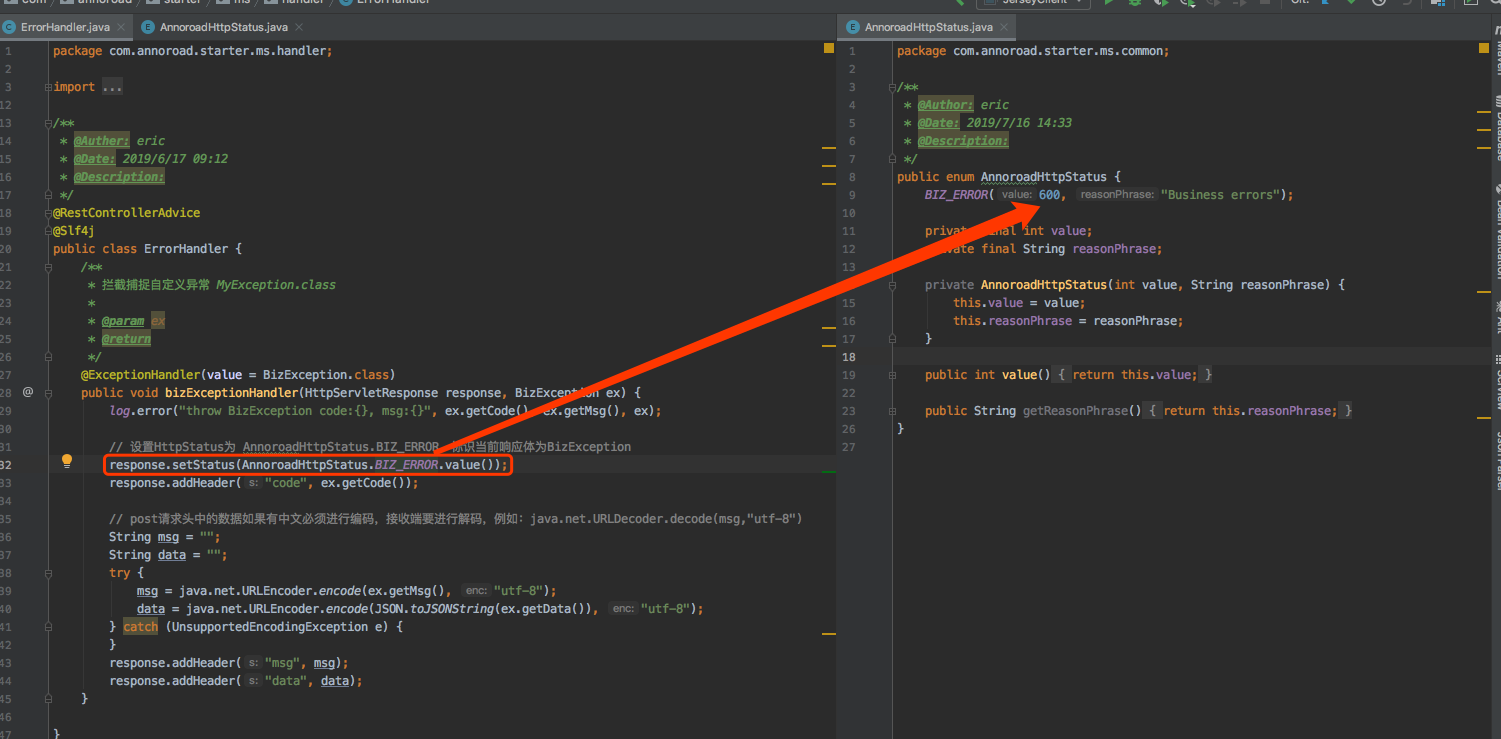Expand the collapsed import block
The height and width of the screenshot is (739, 1501).
click(x=48, y=87)
